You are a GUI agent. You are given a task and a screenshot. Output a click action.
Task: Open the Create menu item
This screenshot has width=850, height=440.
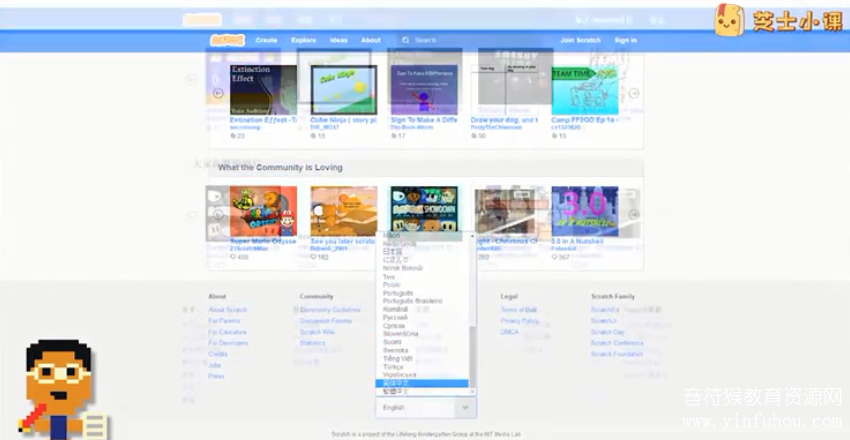point(266,40)
